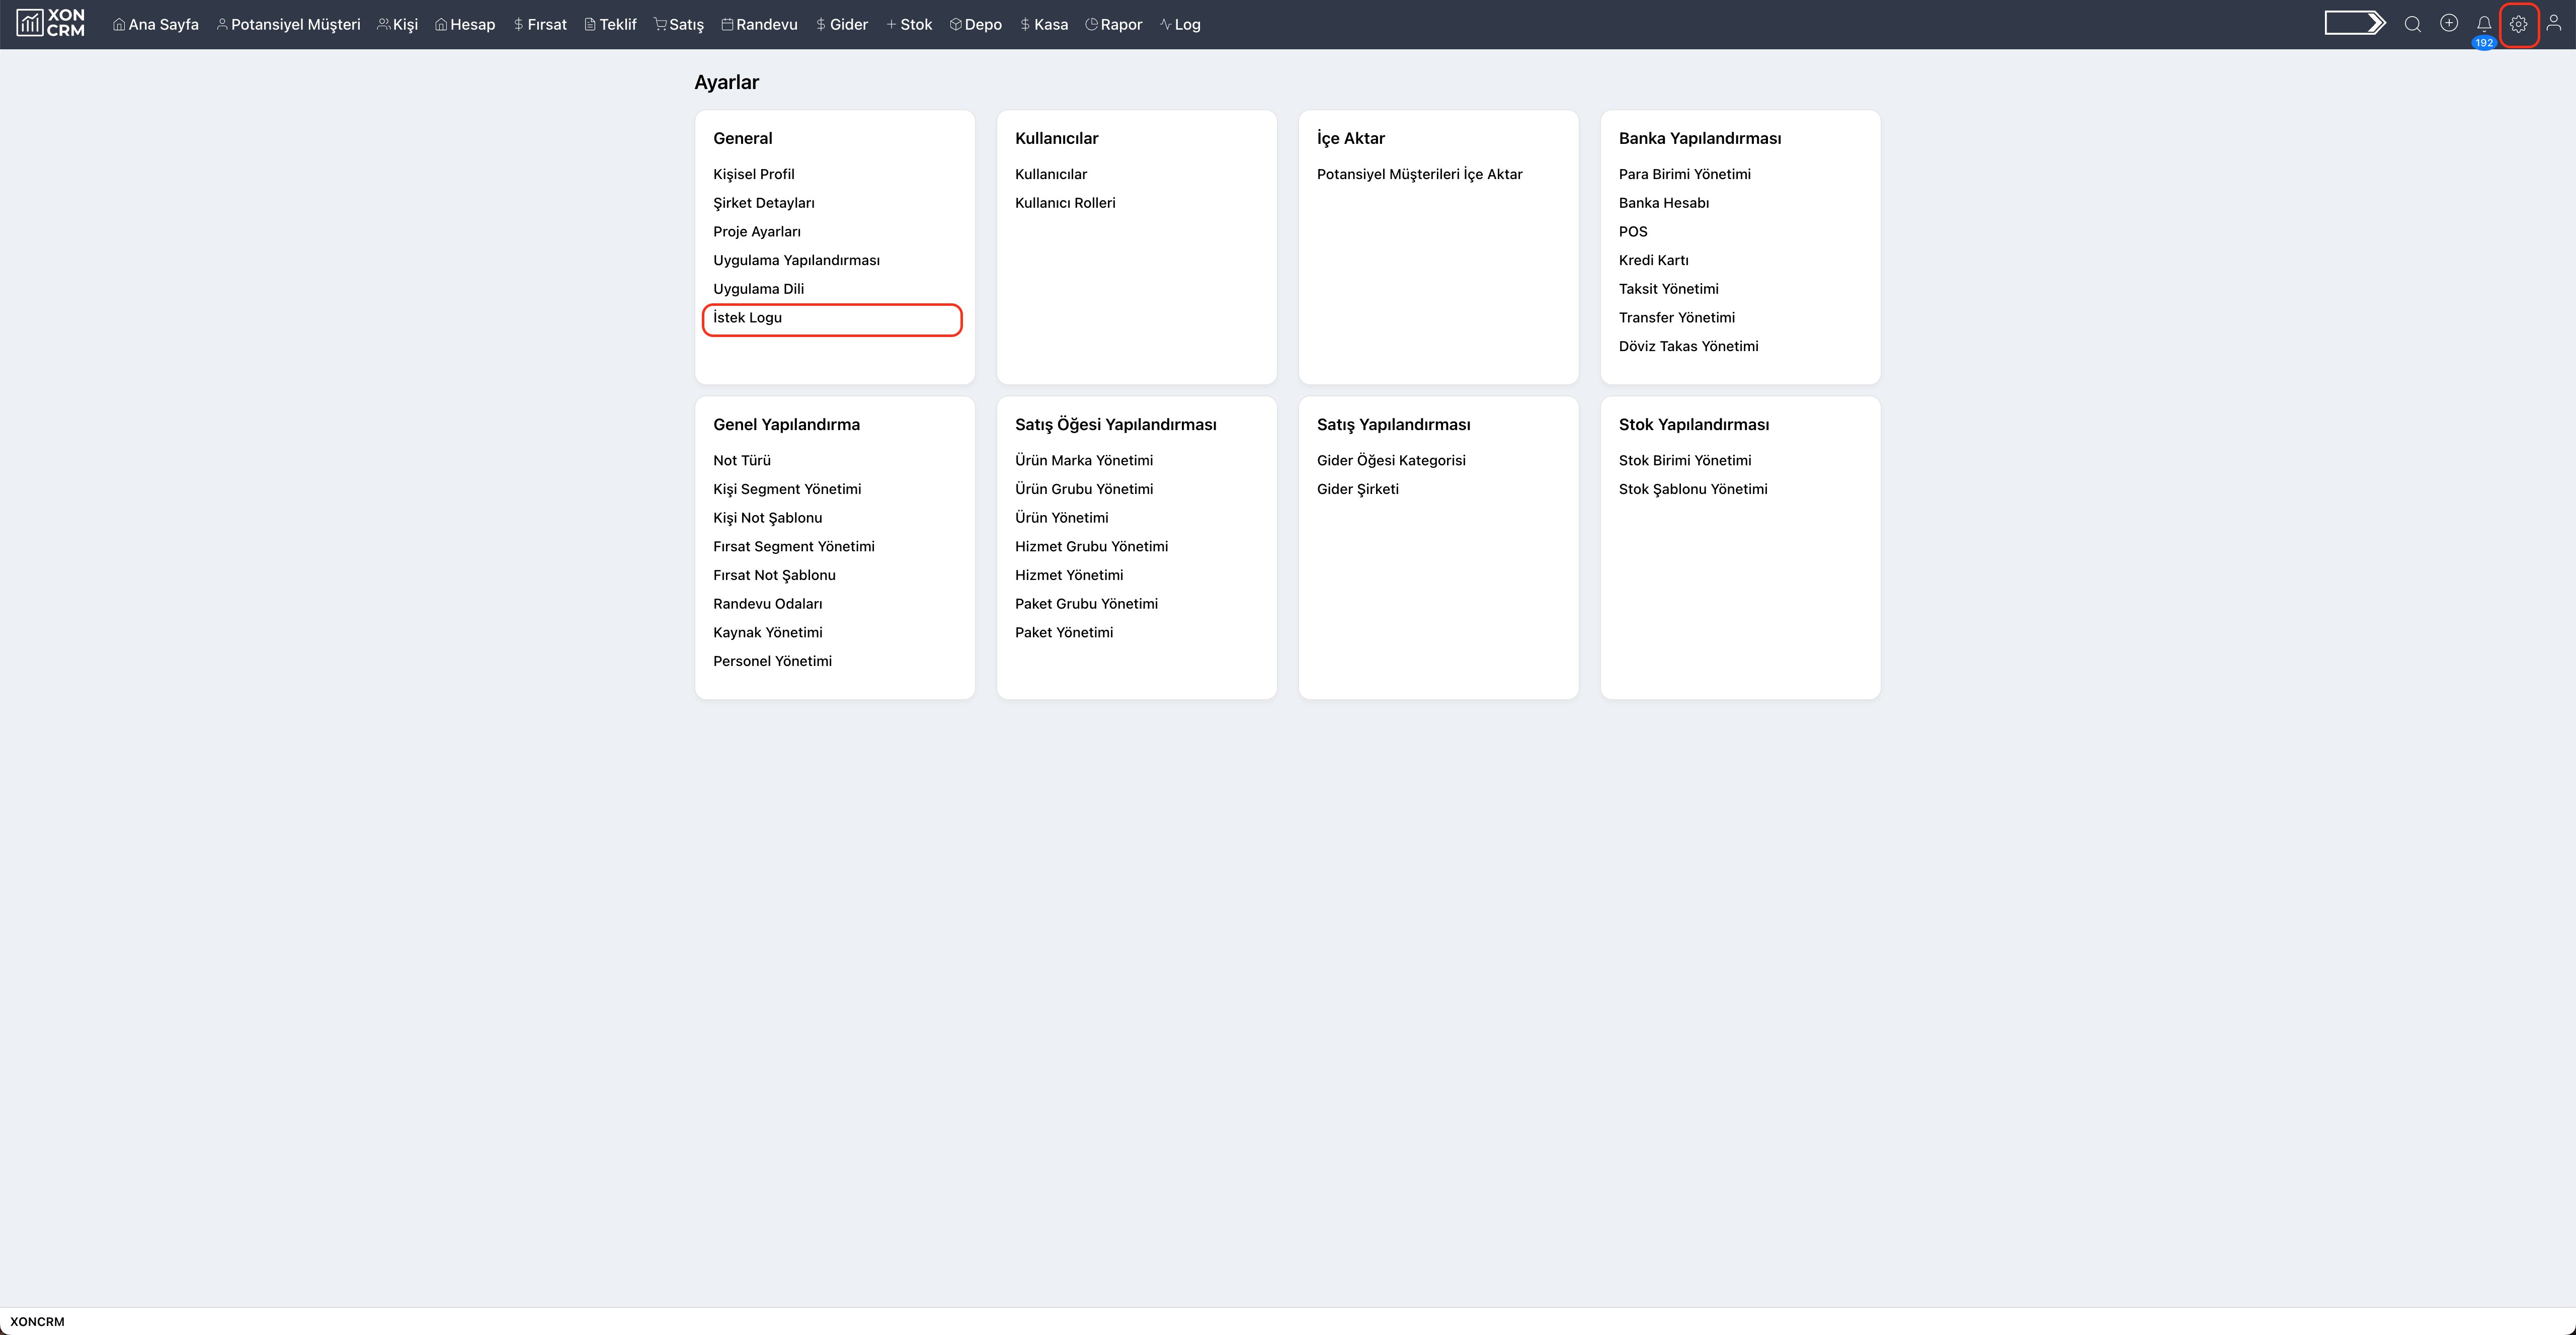2576x1335 pixels.
Task: Open Hizmet Grubu Yönetimi
Action: (1091, 547)
